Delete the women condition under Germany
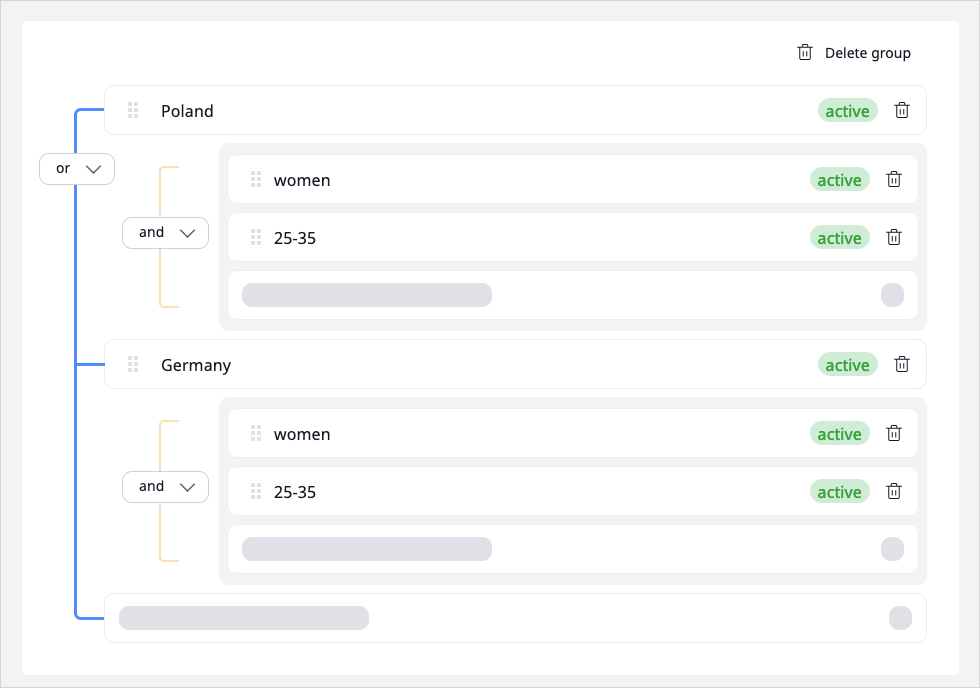The width and height of the screenshot is (980, 688). click(894, 434)
